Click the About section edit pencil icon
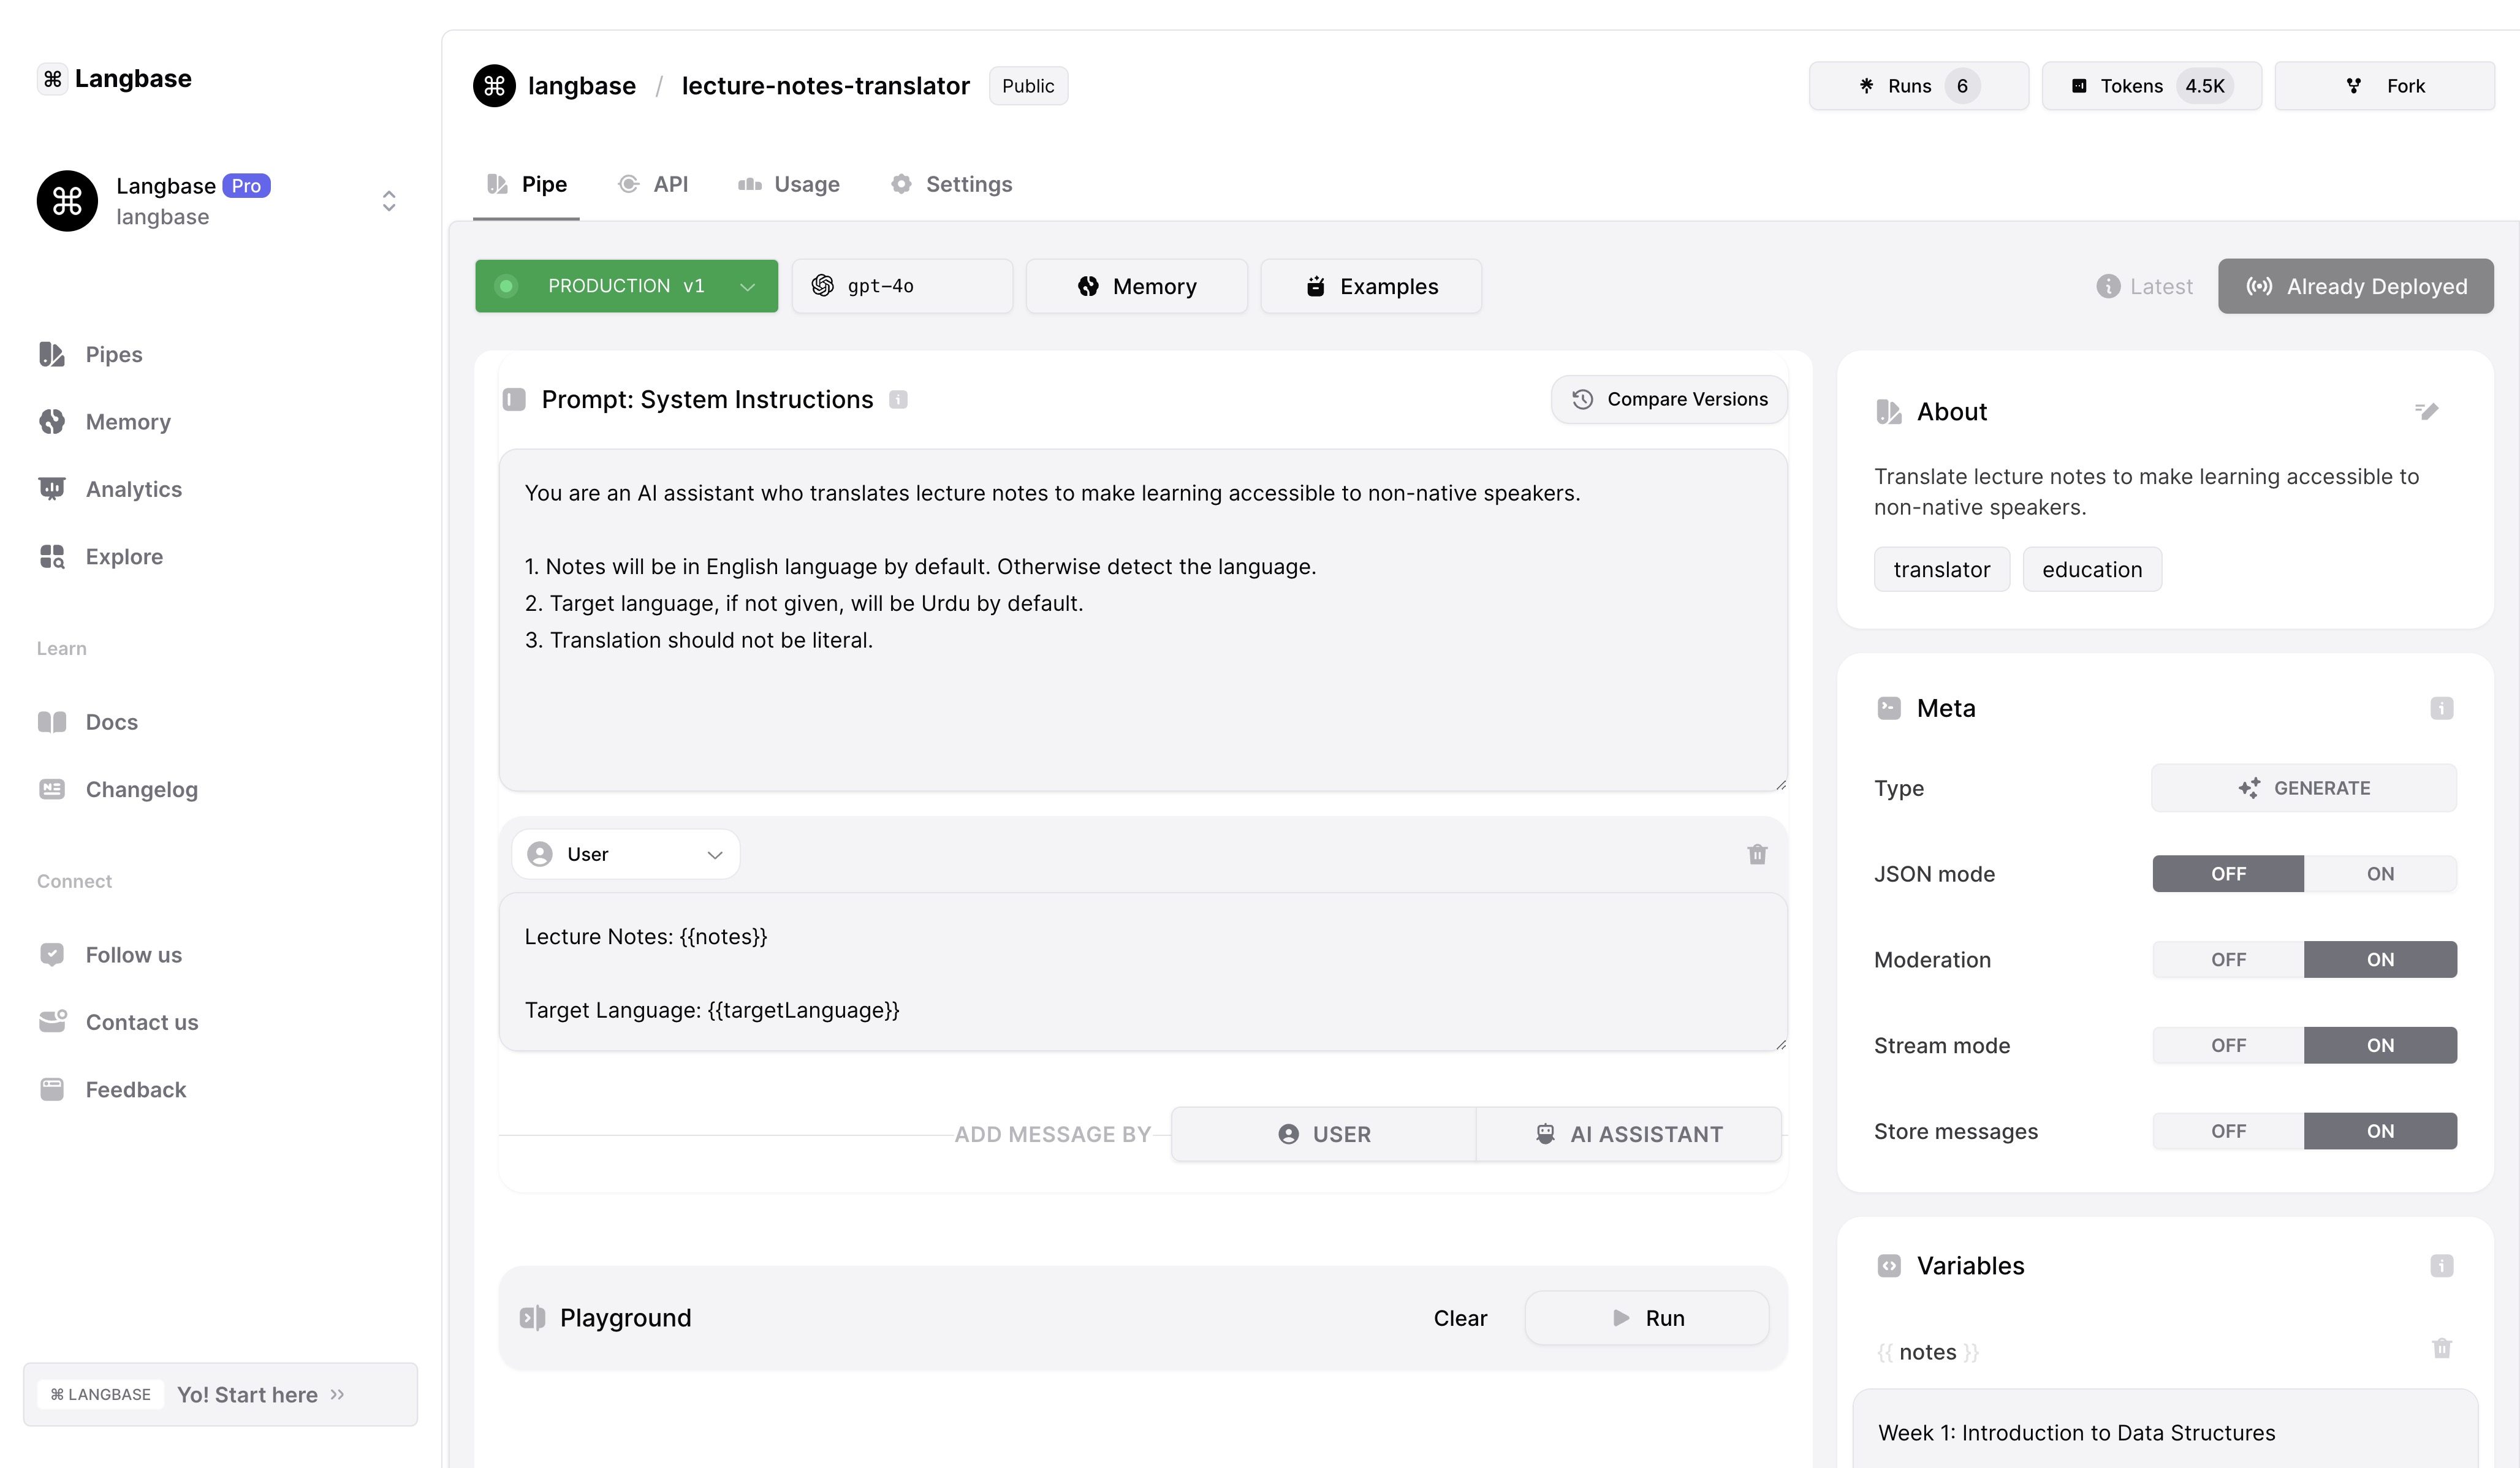Screen dimensions: 2520x1468 2426,411
